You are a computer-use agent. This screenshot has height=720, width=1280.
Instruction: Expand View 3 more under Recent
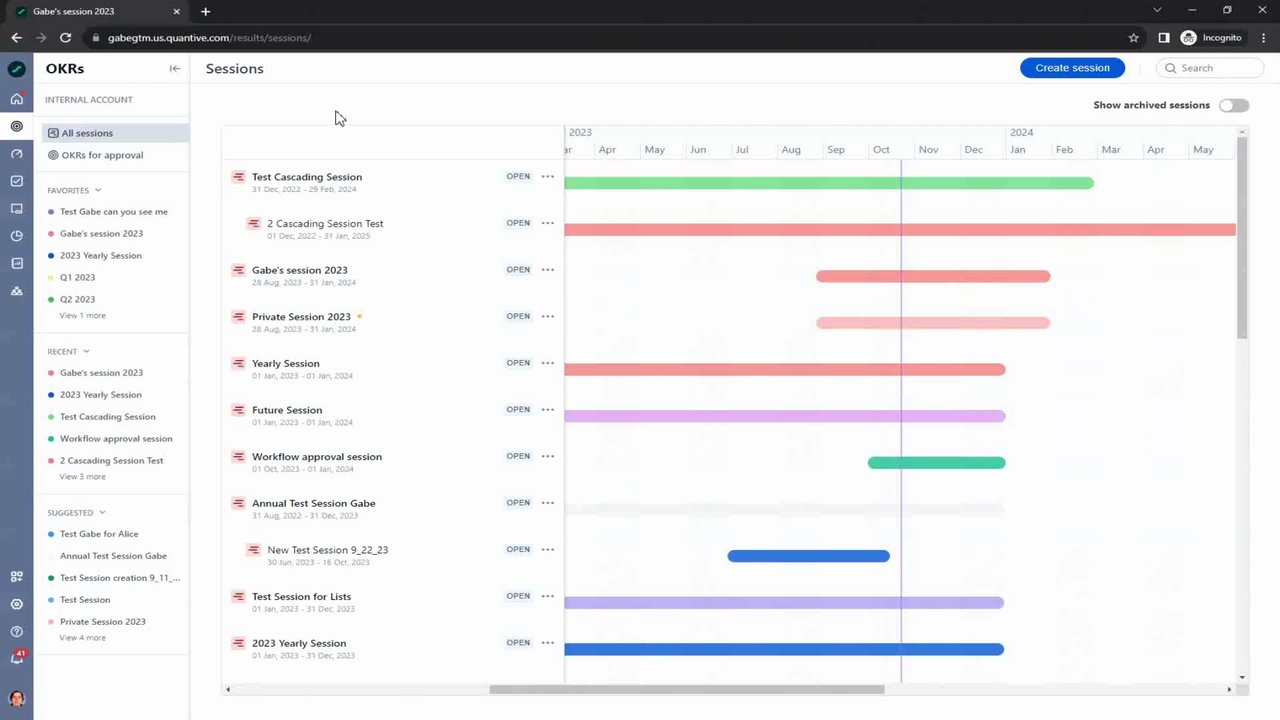(x=82, y=476)
